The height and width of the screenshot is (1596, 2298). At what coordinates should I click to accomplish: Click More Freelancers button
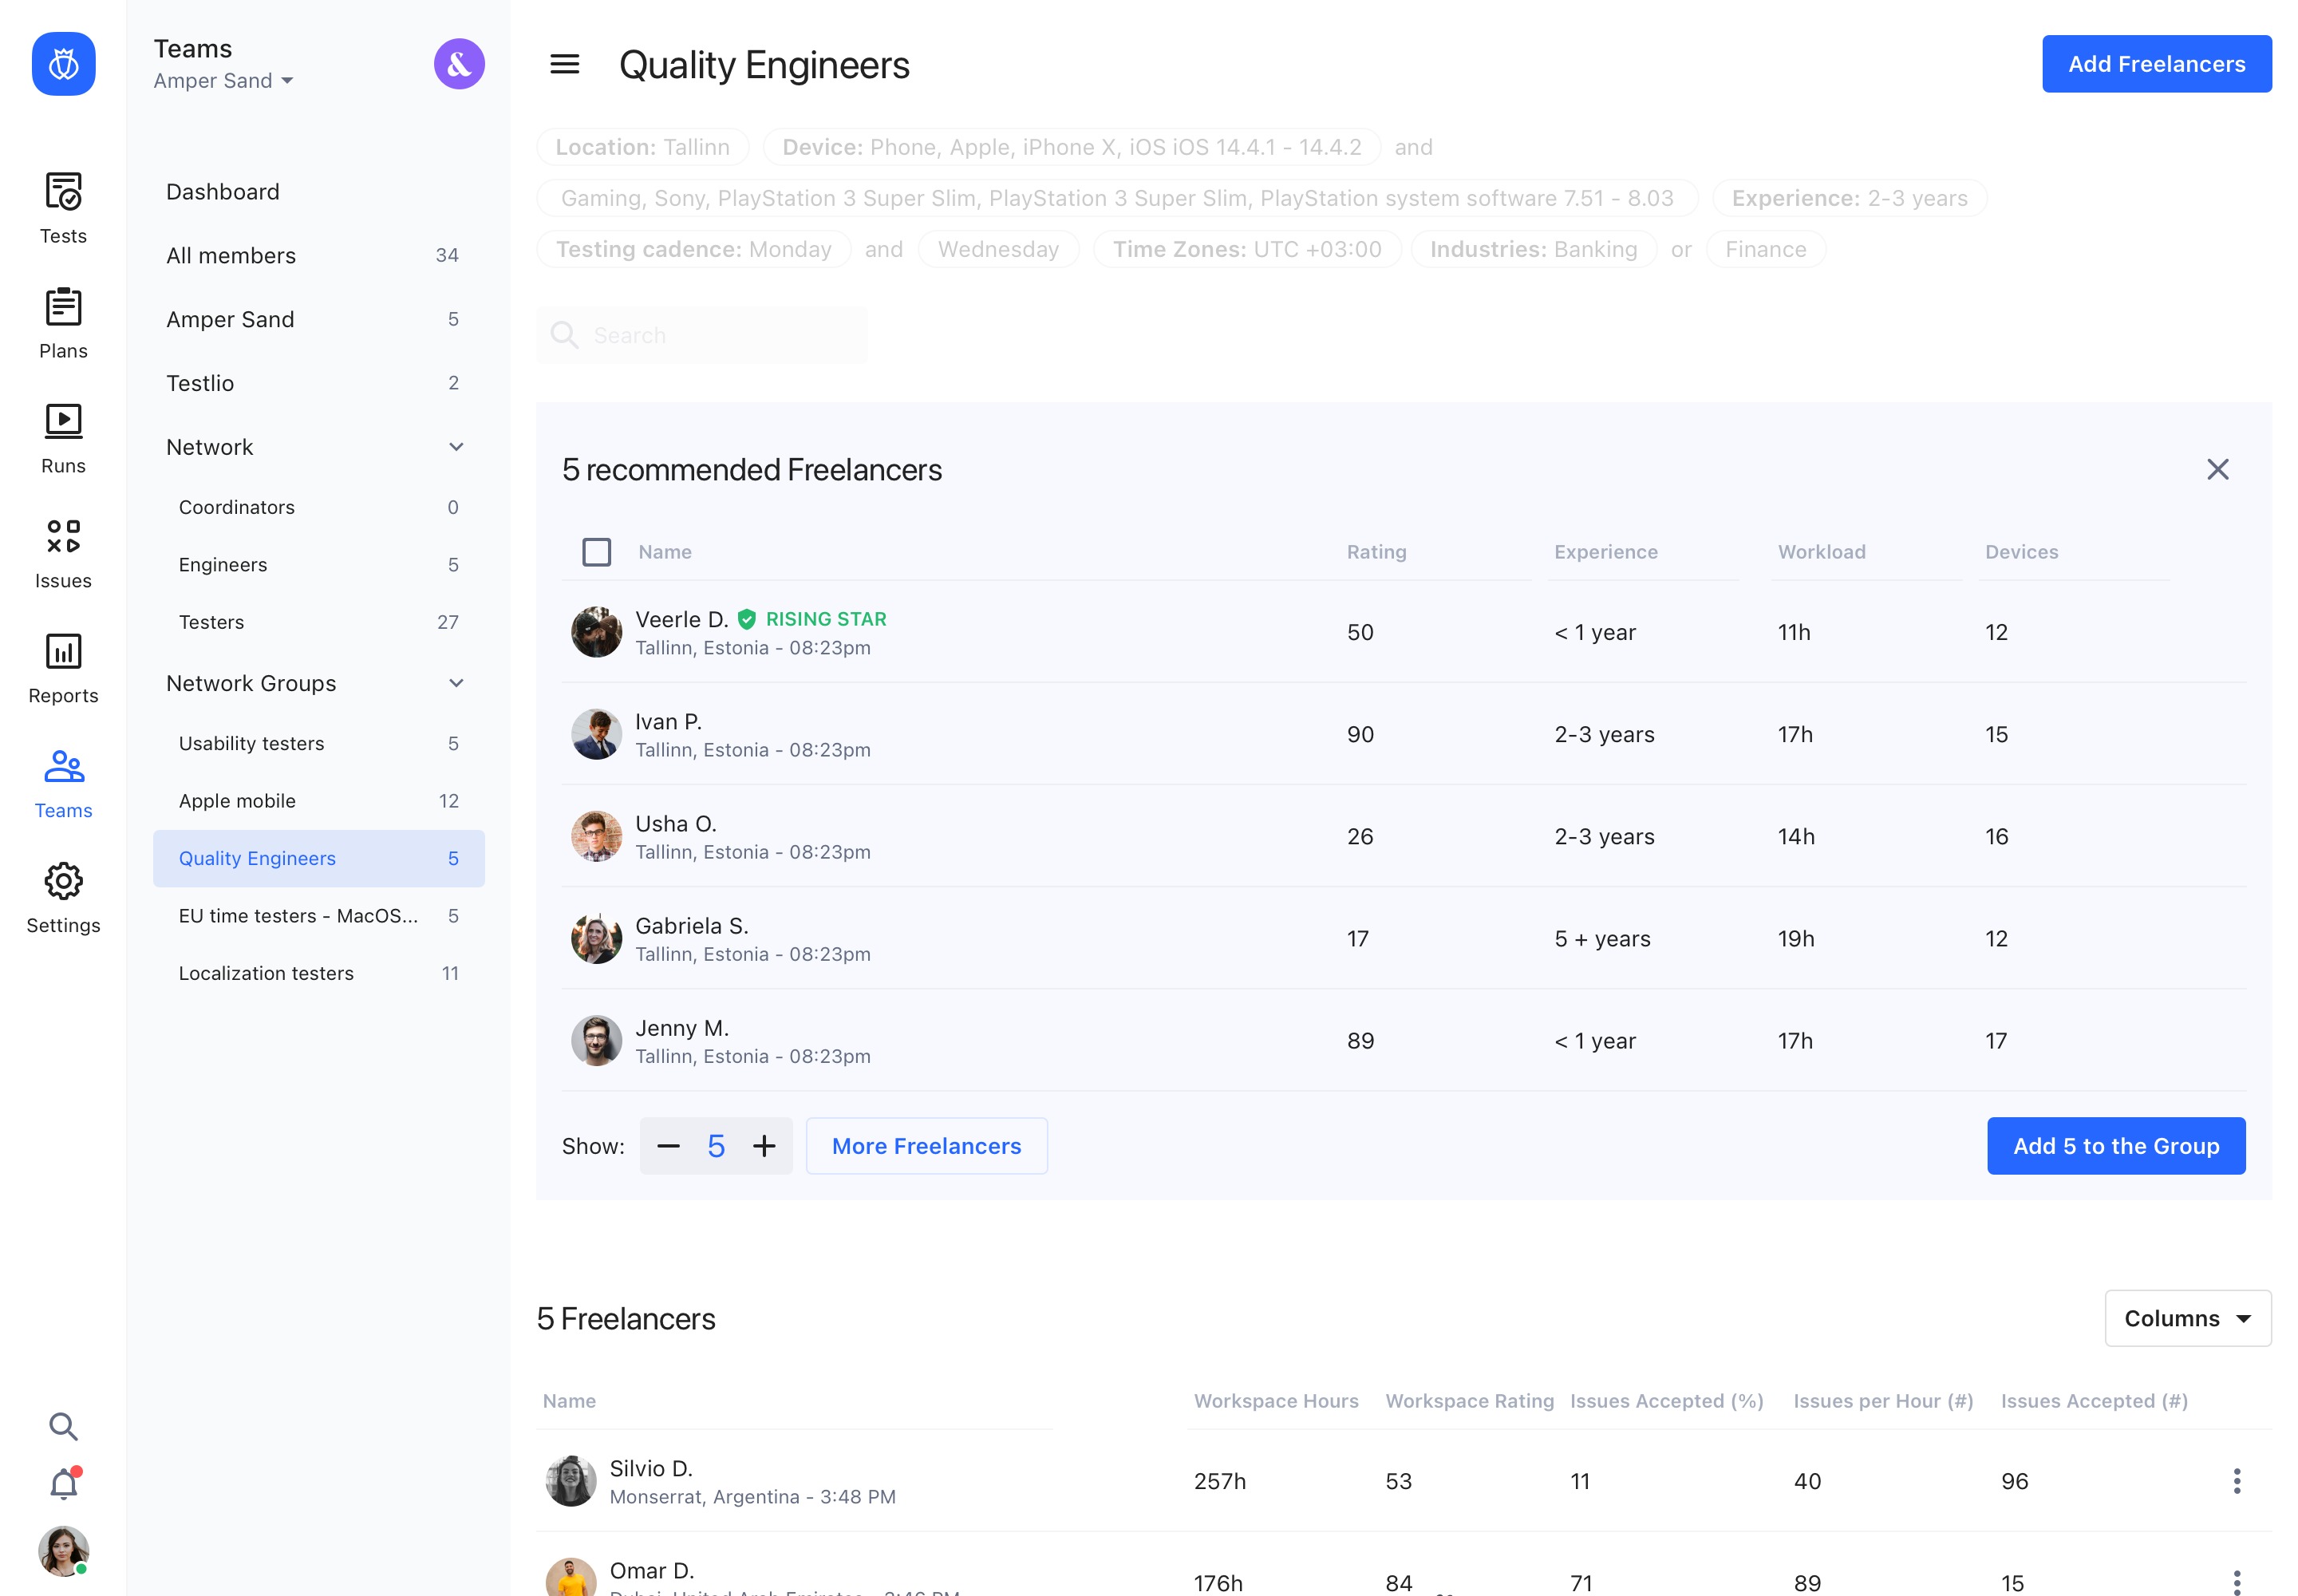[926, 1146]
